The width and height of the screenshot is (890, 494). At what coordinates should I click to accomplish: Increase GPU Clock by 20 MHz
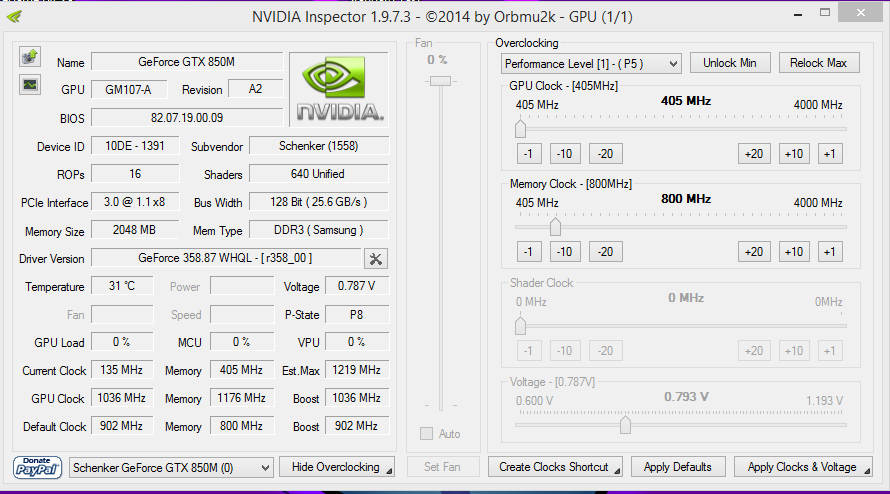[x=754, y=154]
